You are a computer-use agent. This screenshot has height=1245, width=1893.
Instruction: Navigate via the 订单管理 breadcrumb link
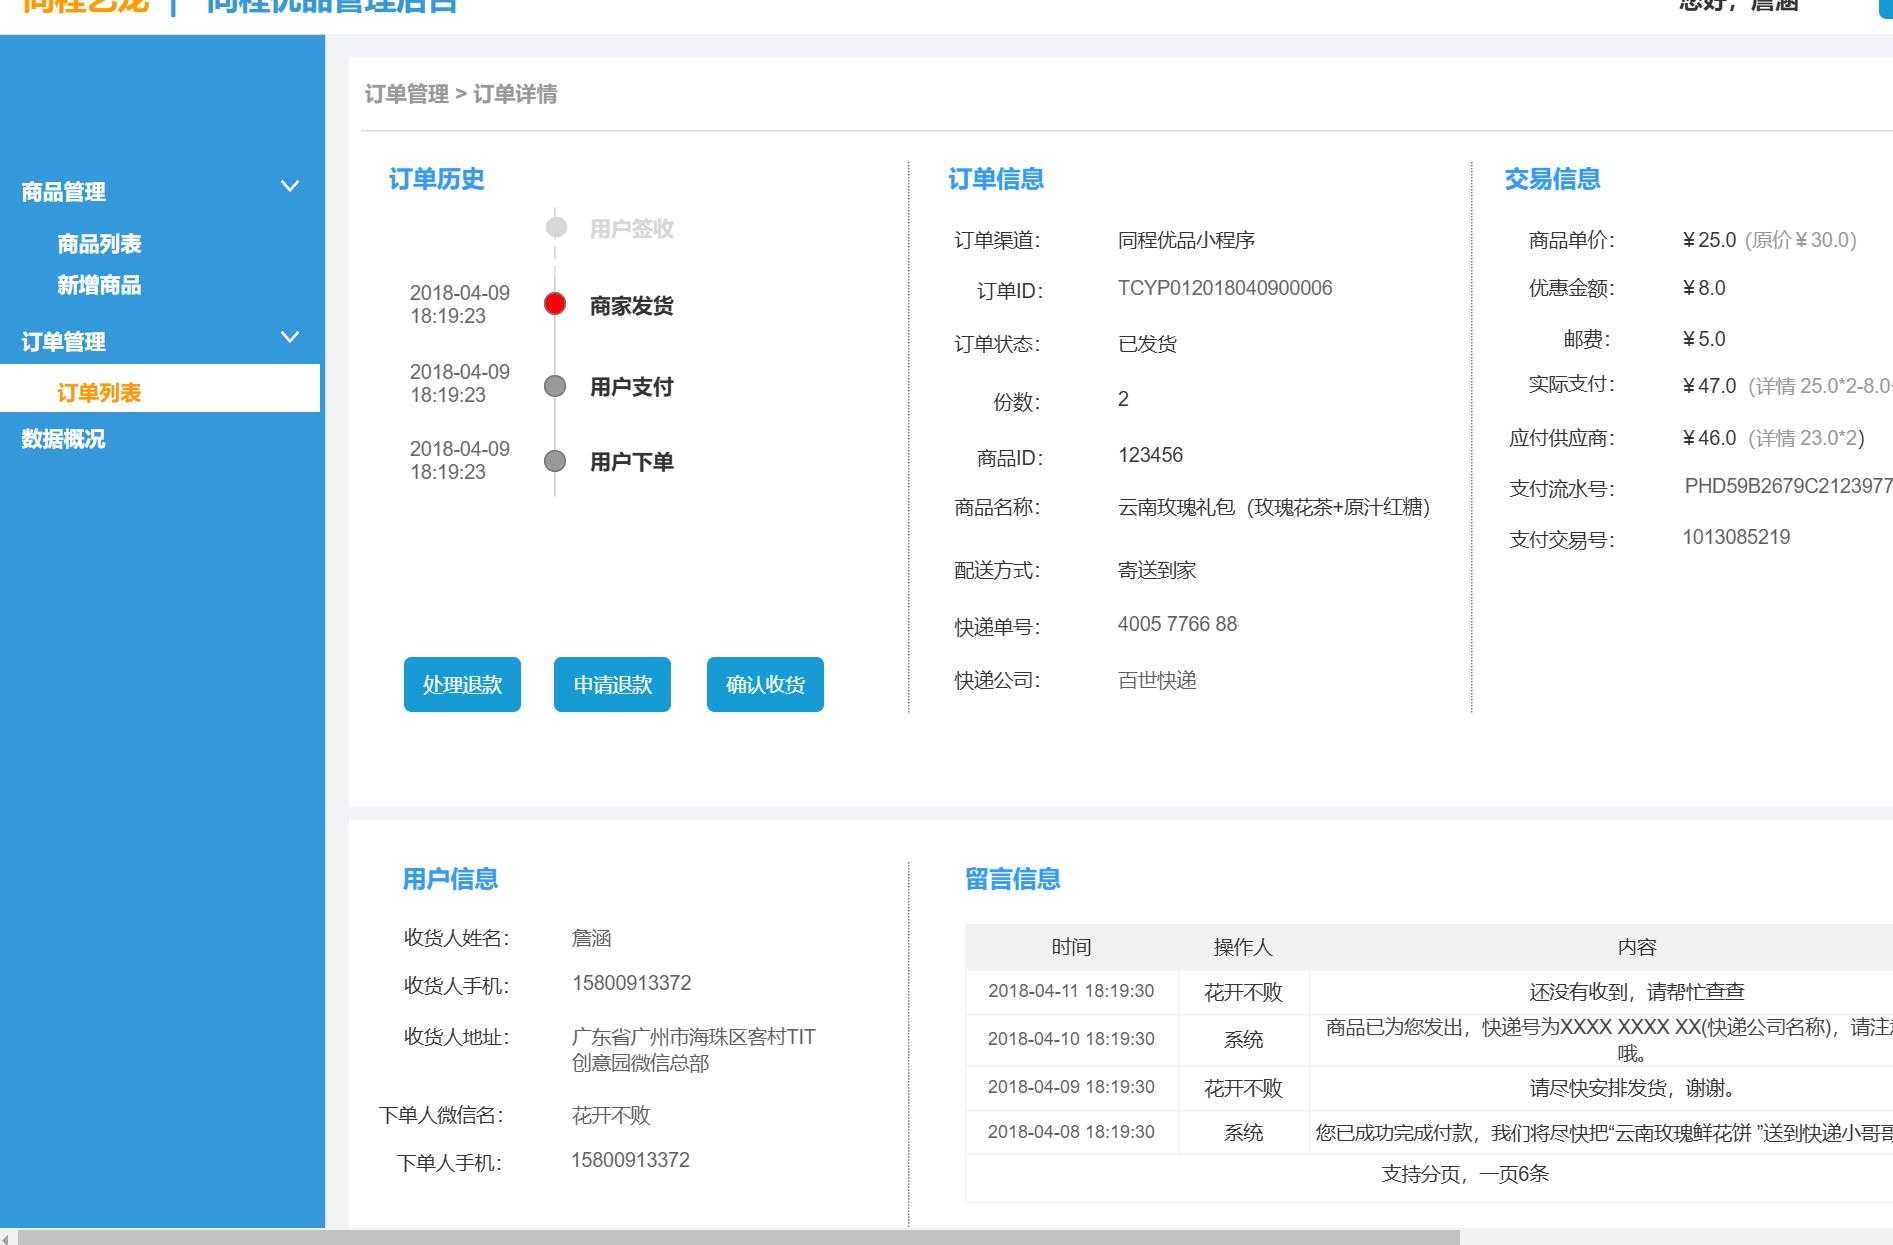(x=406, y=94)
